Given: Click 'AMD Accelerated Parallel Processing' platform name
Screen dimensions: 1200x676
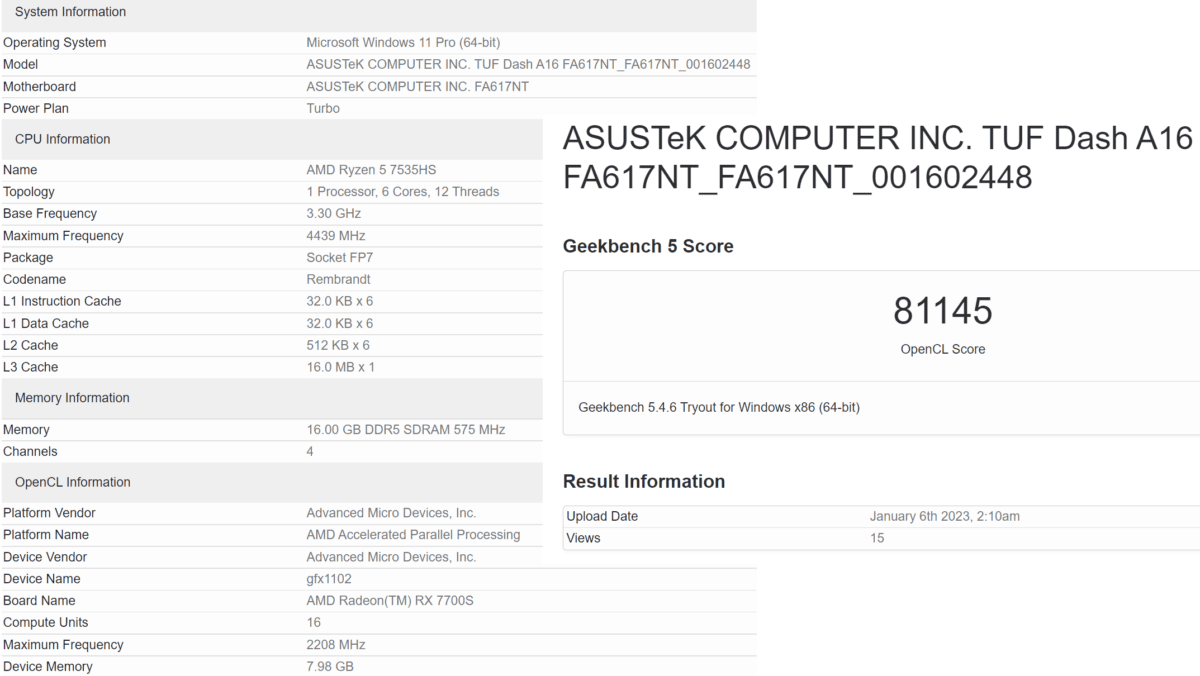Looking at the screenshot, I should [x=413, y=535].
